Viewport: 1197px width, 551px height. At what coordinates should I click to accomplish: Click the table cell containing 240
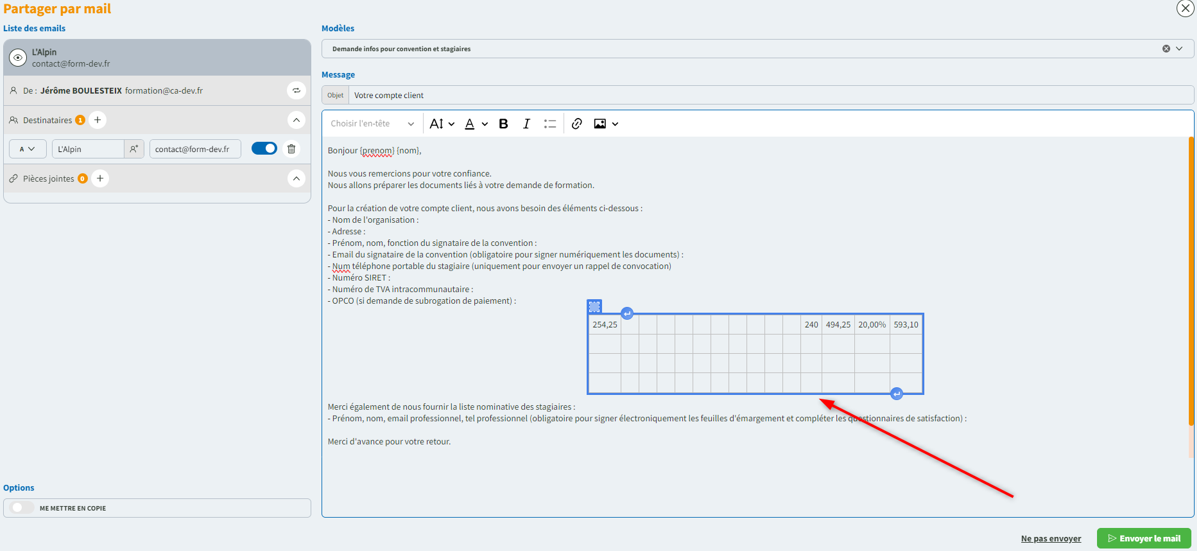(811, 324)
